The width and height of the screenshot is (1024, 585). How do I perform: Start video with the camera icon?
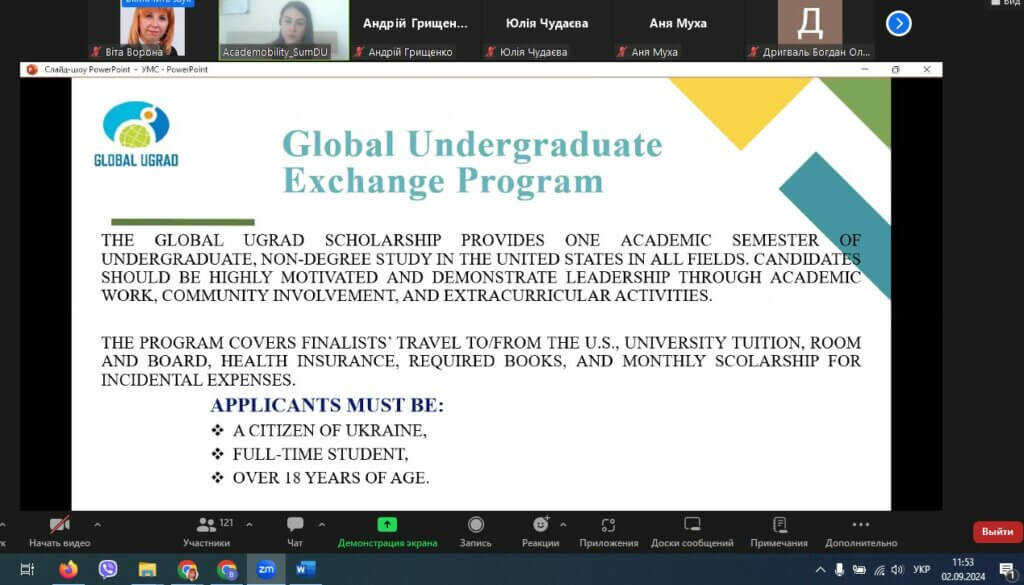coord(59,531)
